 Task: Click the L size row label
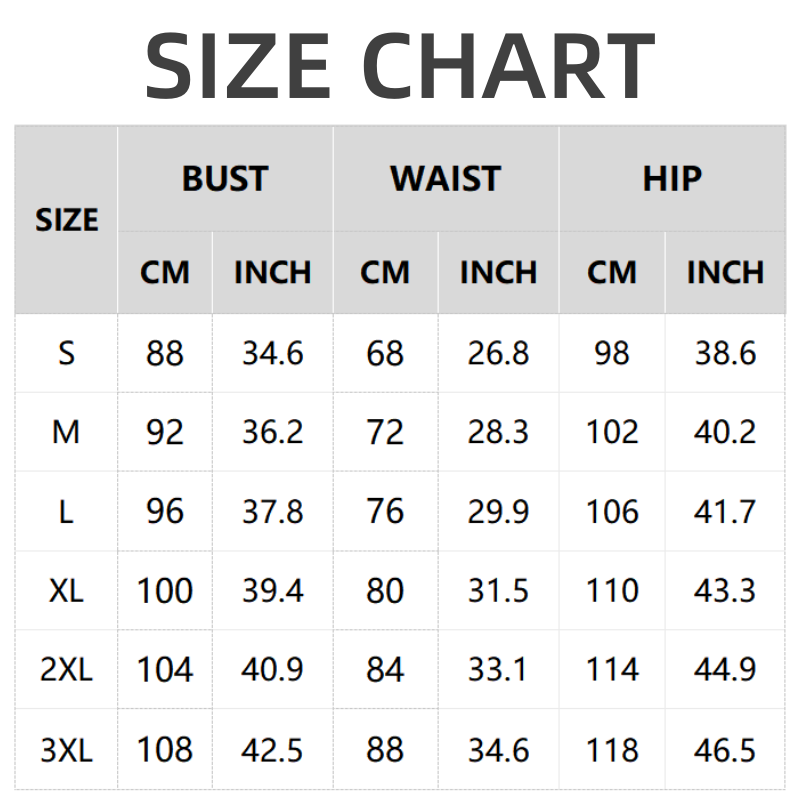point(66,511)
